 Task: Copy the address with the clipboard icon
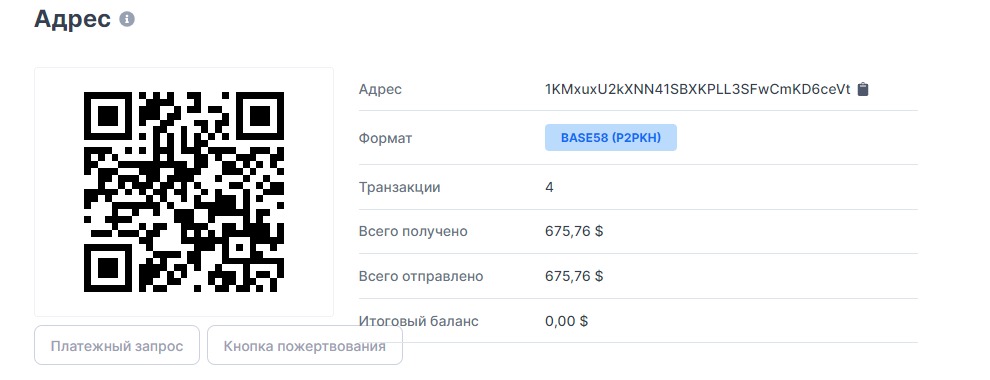tap(863, 89)
